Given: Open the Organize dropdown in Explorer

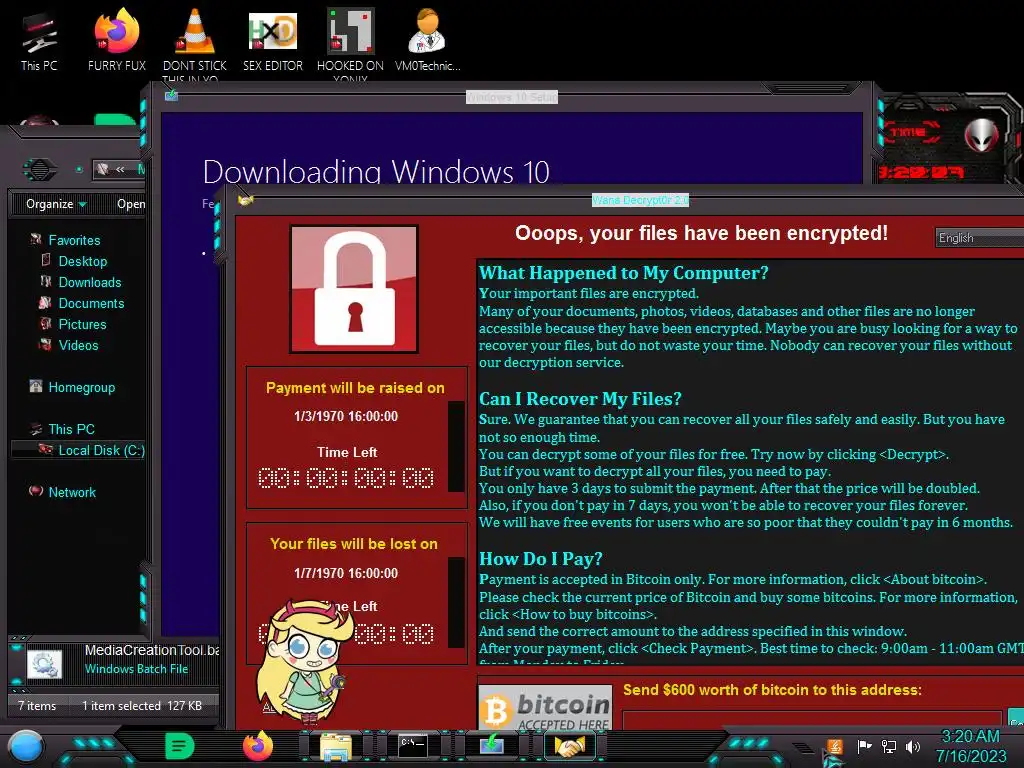Looking at the screenshot, I should pyautogui.click(x=56, y=204).
